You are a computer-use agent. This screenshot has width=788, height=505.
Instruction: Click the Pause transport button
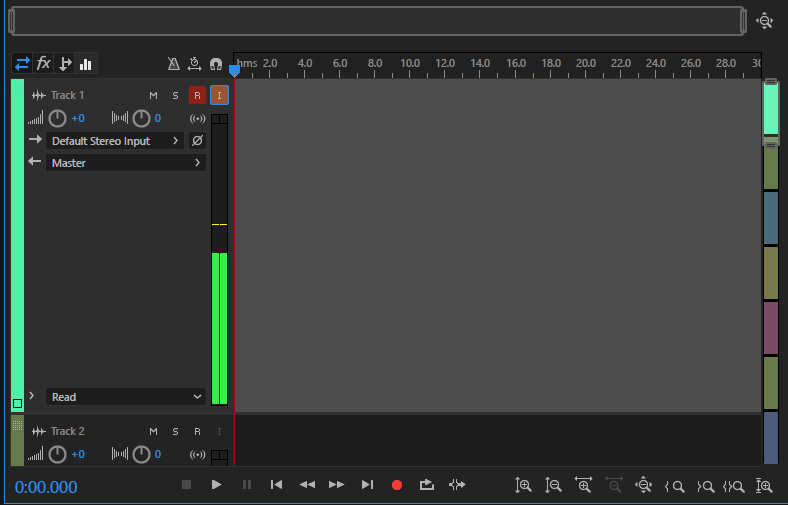point(247,485)
